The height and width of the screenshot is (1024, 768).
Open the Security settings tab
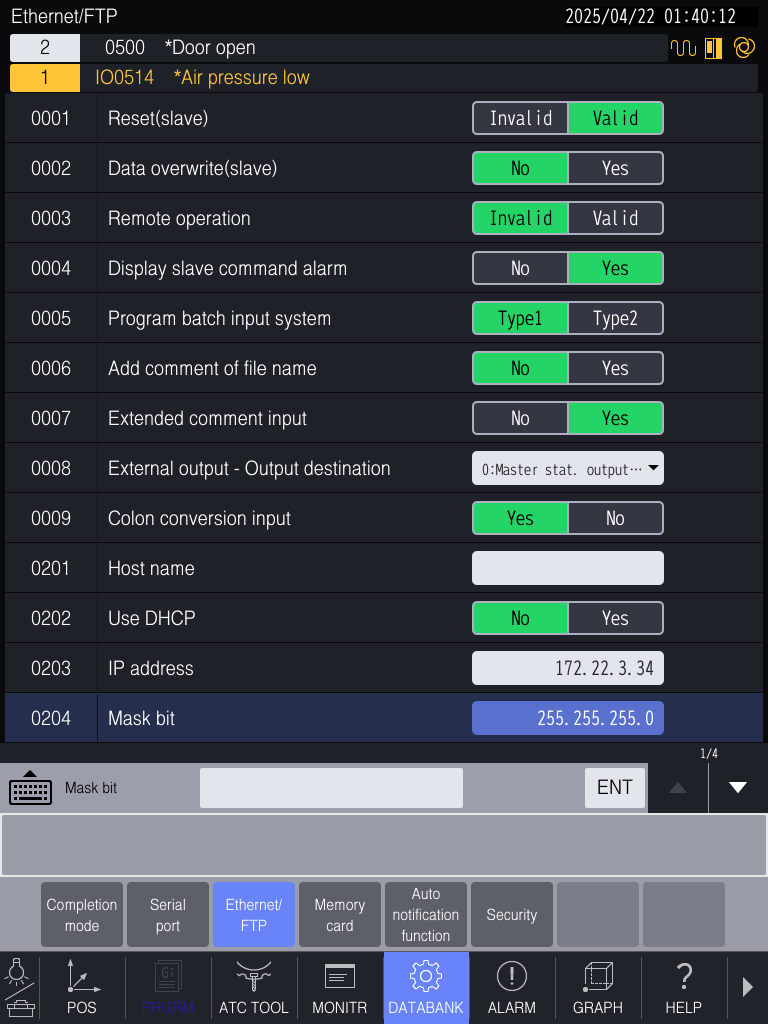511,914
